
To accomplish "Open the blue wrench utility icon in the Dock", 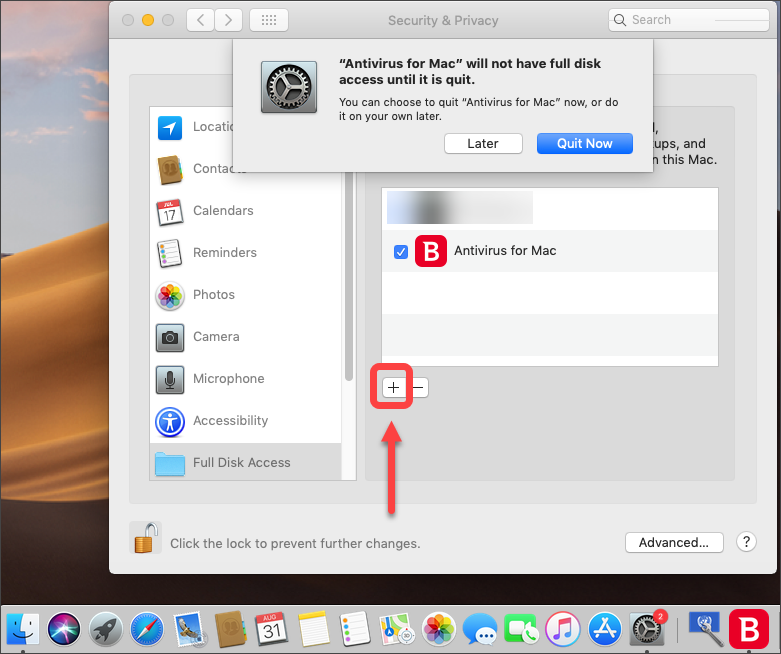I will coord(706,629).
